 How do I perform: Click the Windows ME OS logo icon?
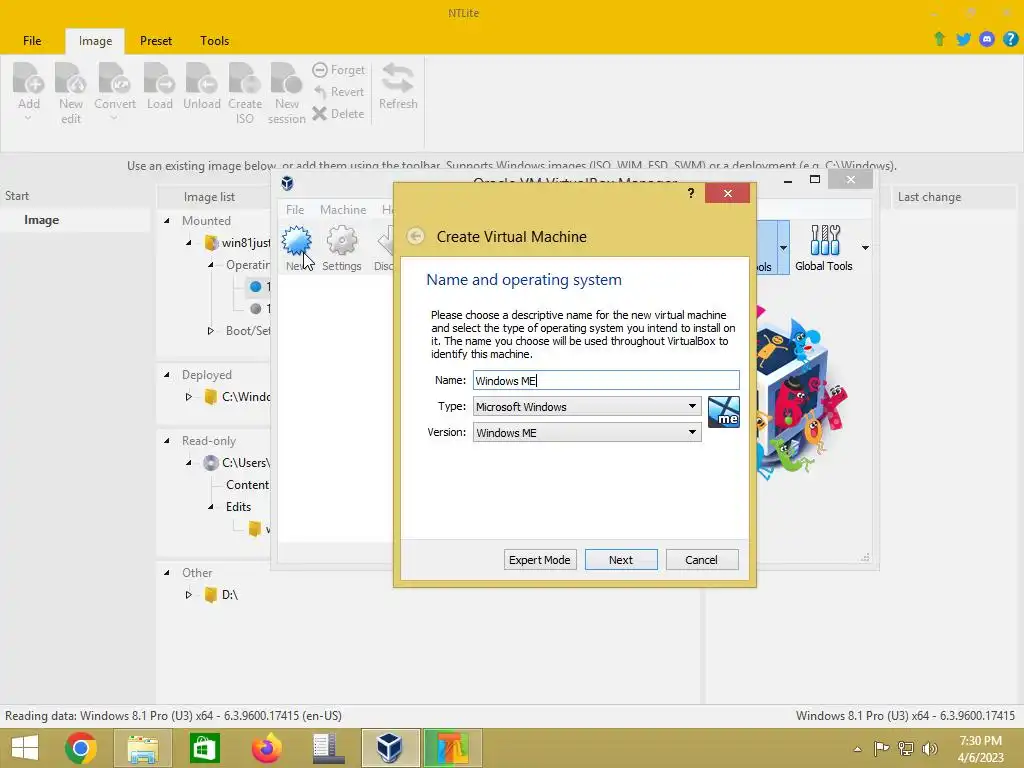tap(724, 412)
